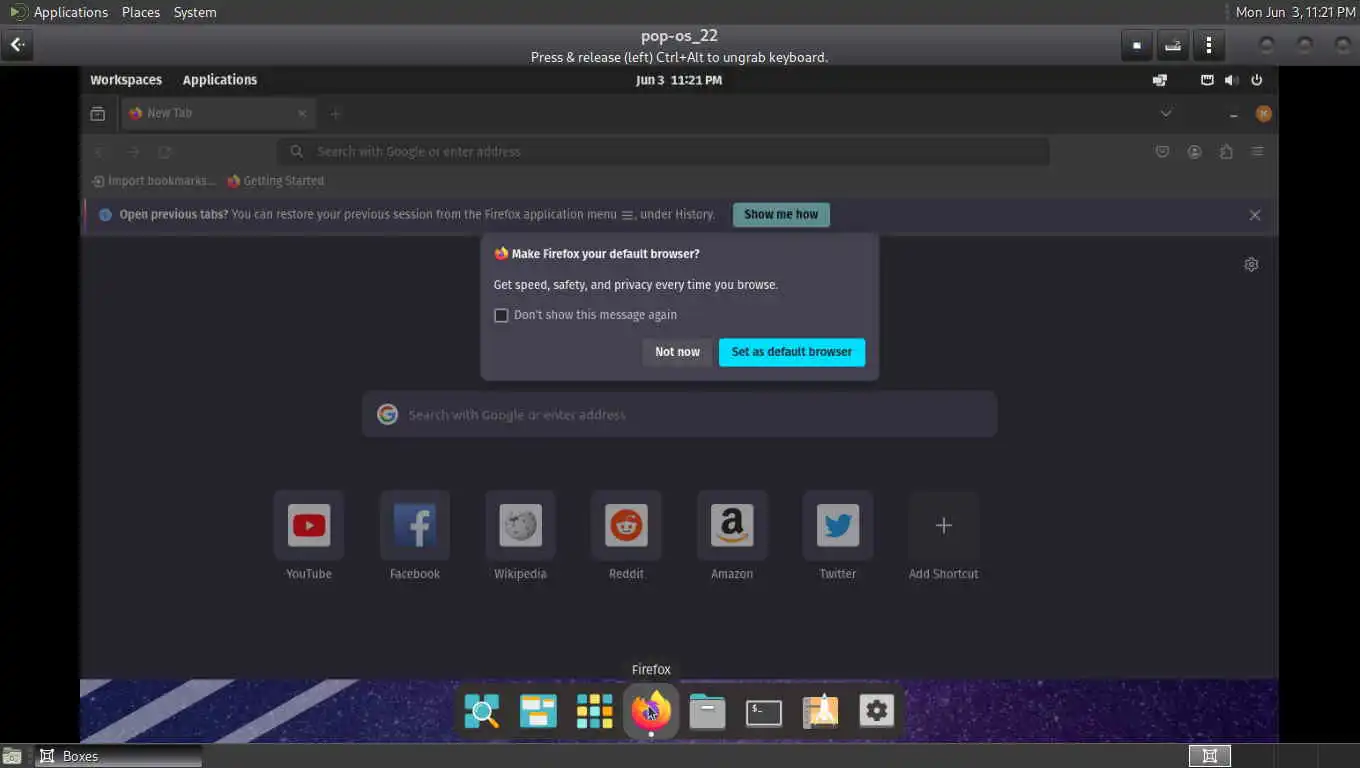Viewport: 1360px width, 768px height.
Task: Click Set as default browser
Action: pos(792,352)
